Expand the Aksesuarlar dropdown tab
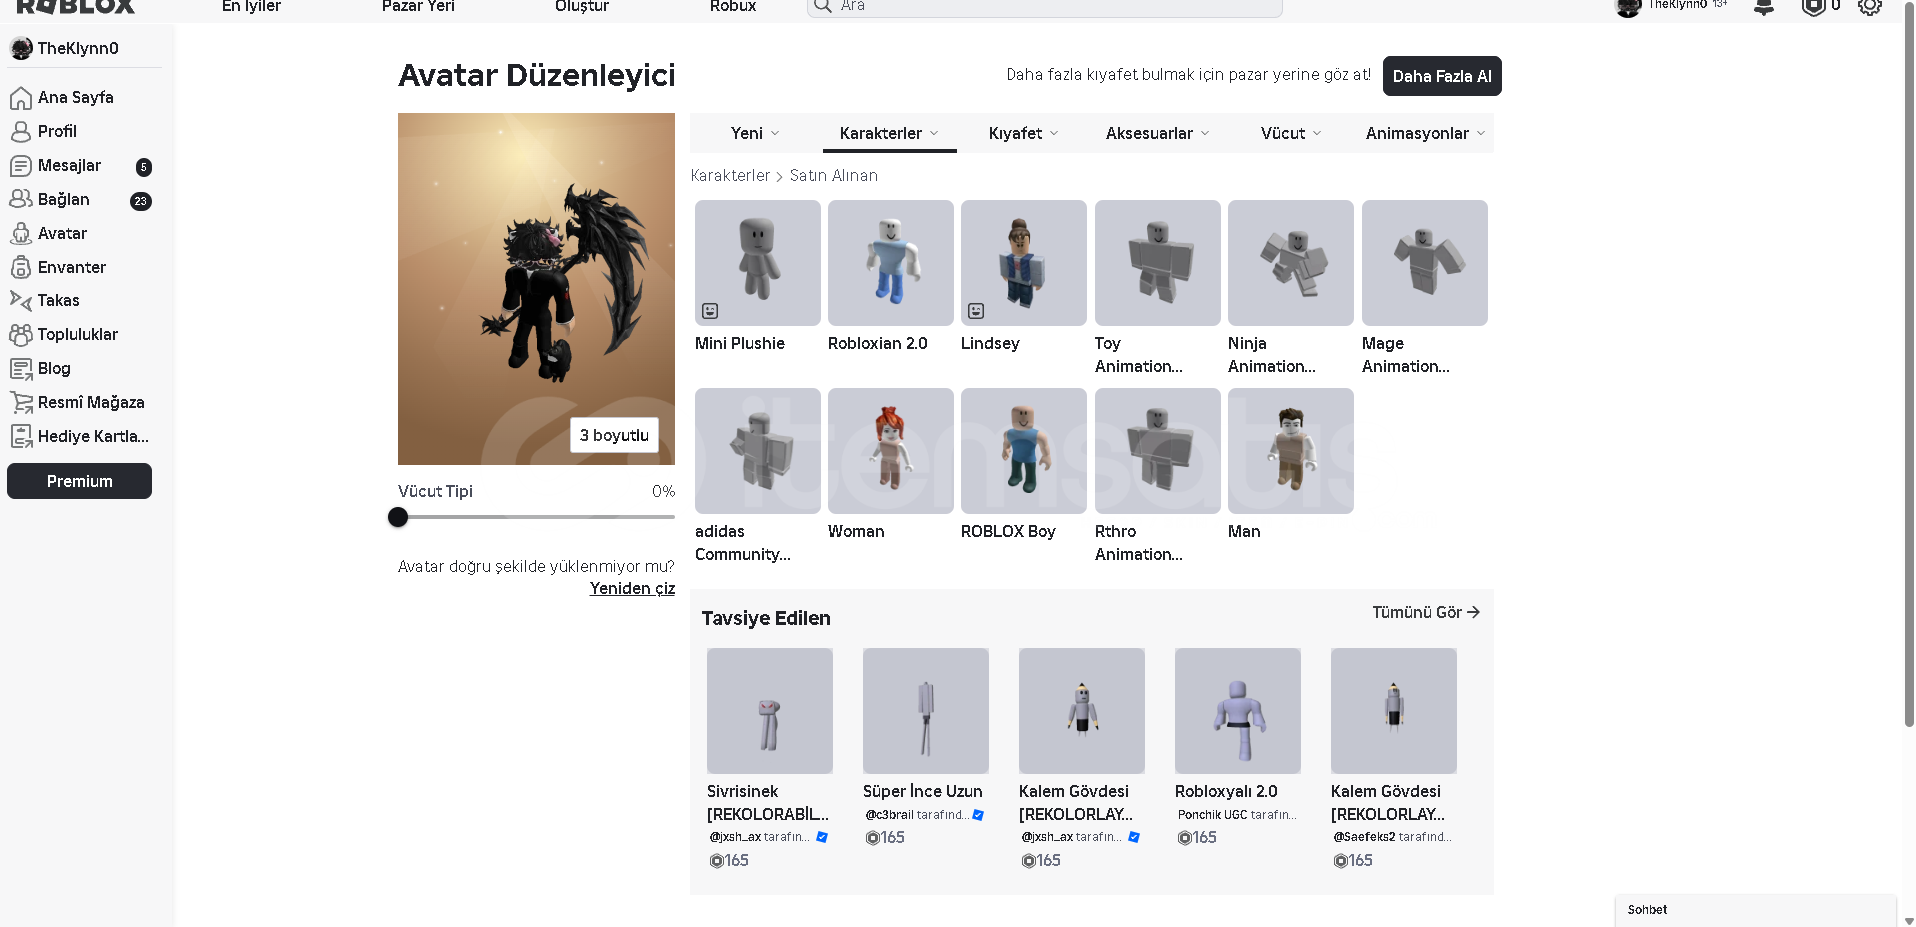Image resolution: width=1916 pixels, height=927 pixels. click(1156, 133)
